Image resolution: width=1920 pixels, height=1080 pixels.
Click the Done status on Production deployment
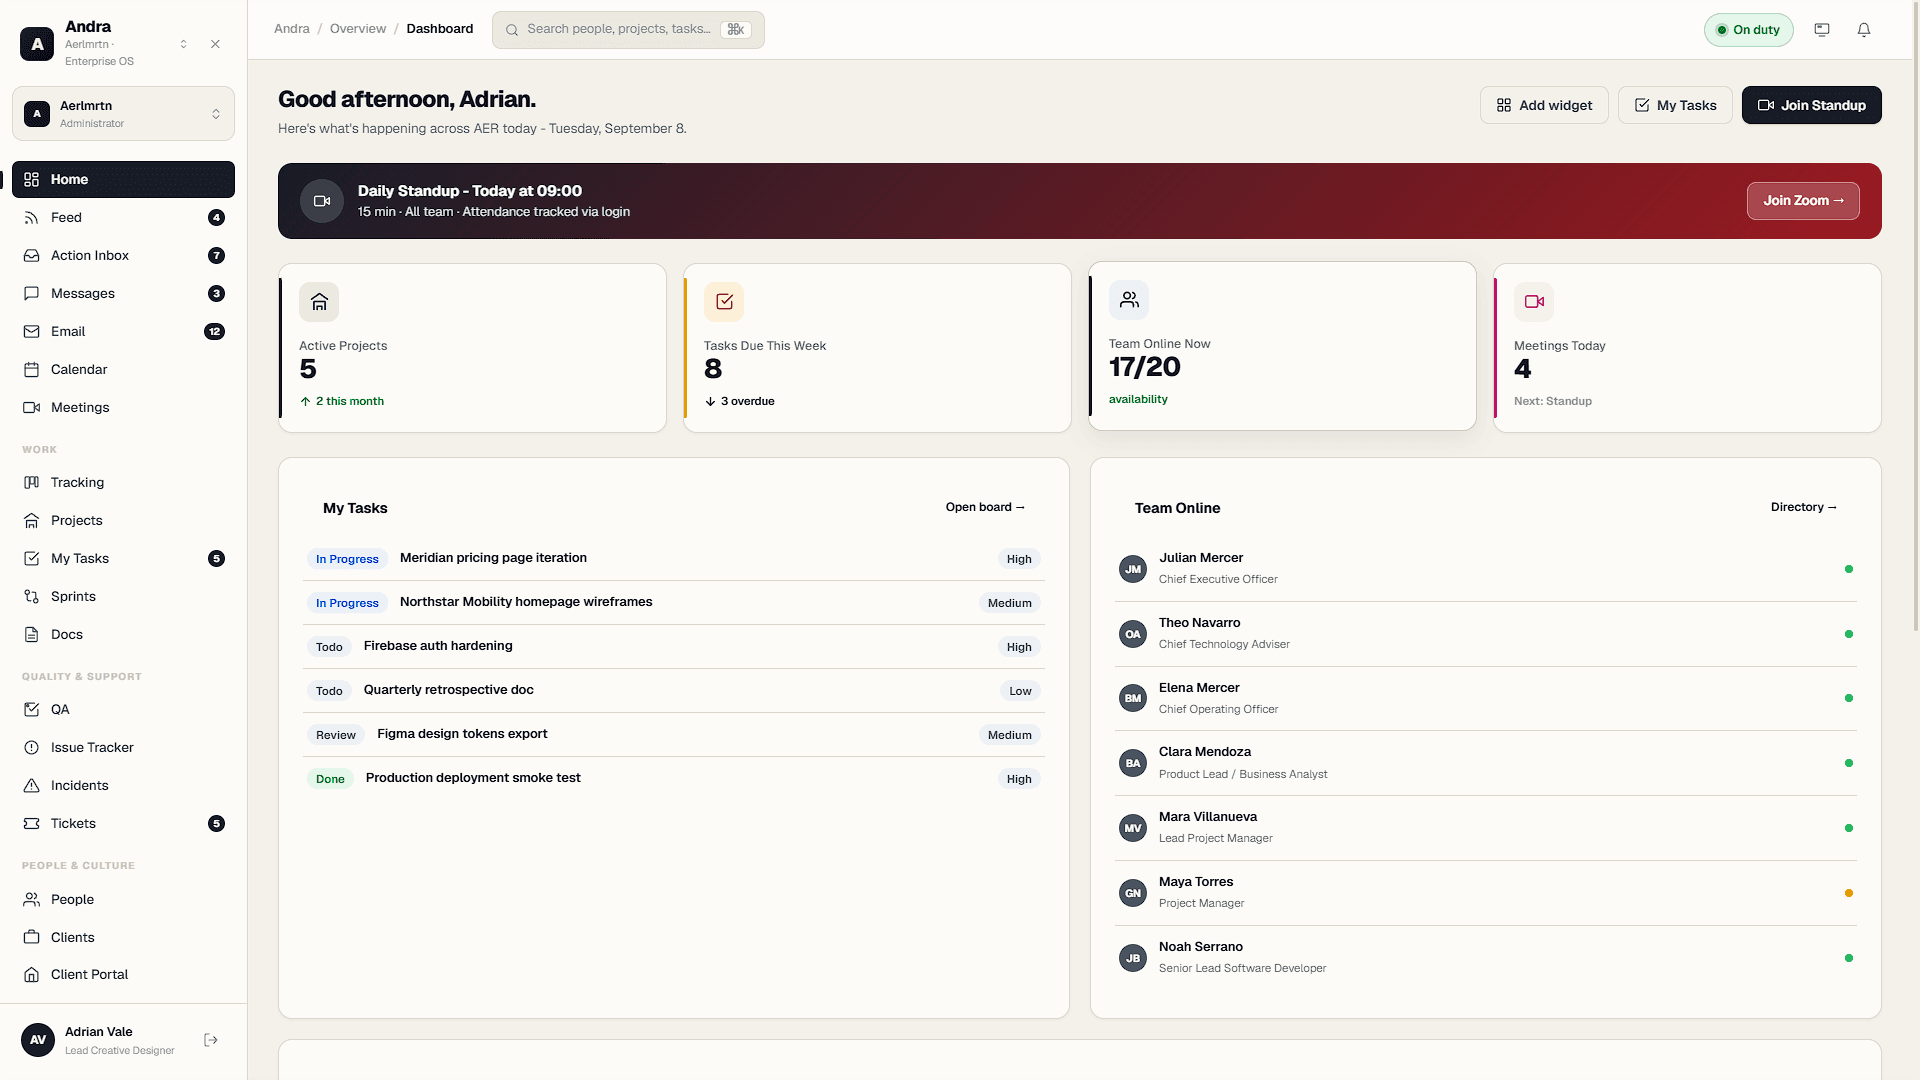(x=330, y=779)
